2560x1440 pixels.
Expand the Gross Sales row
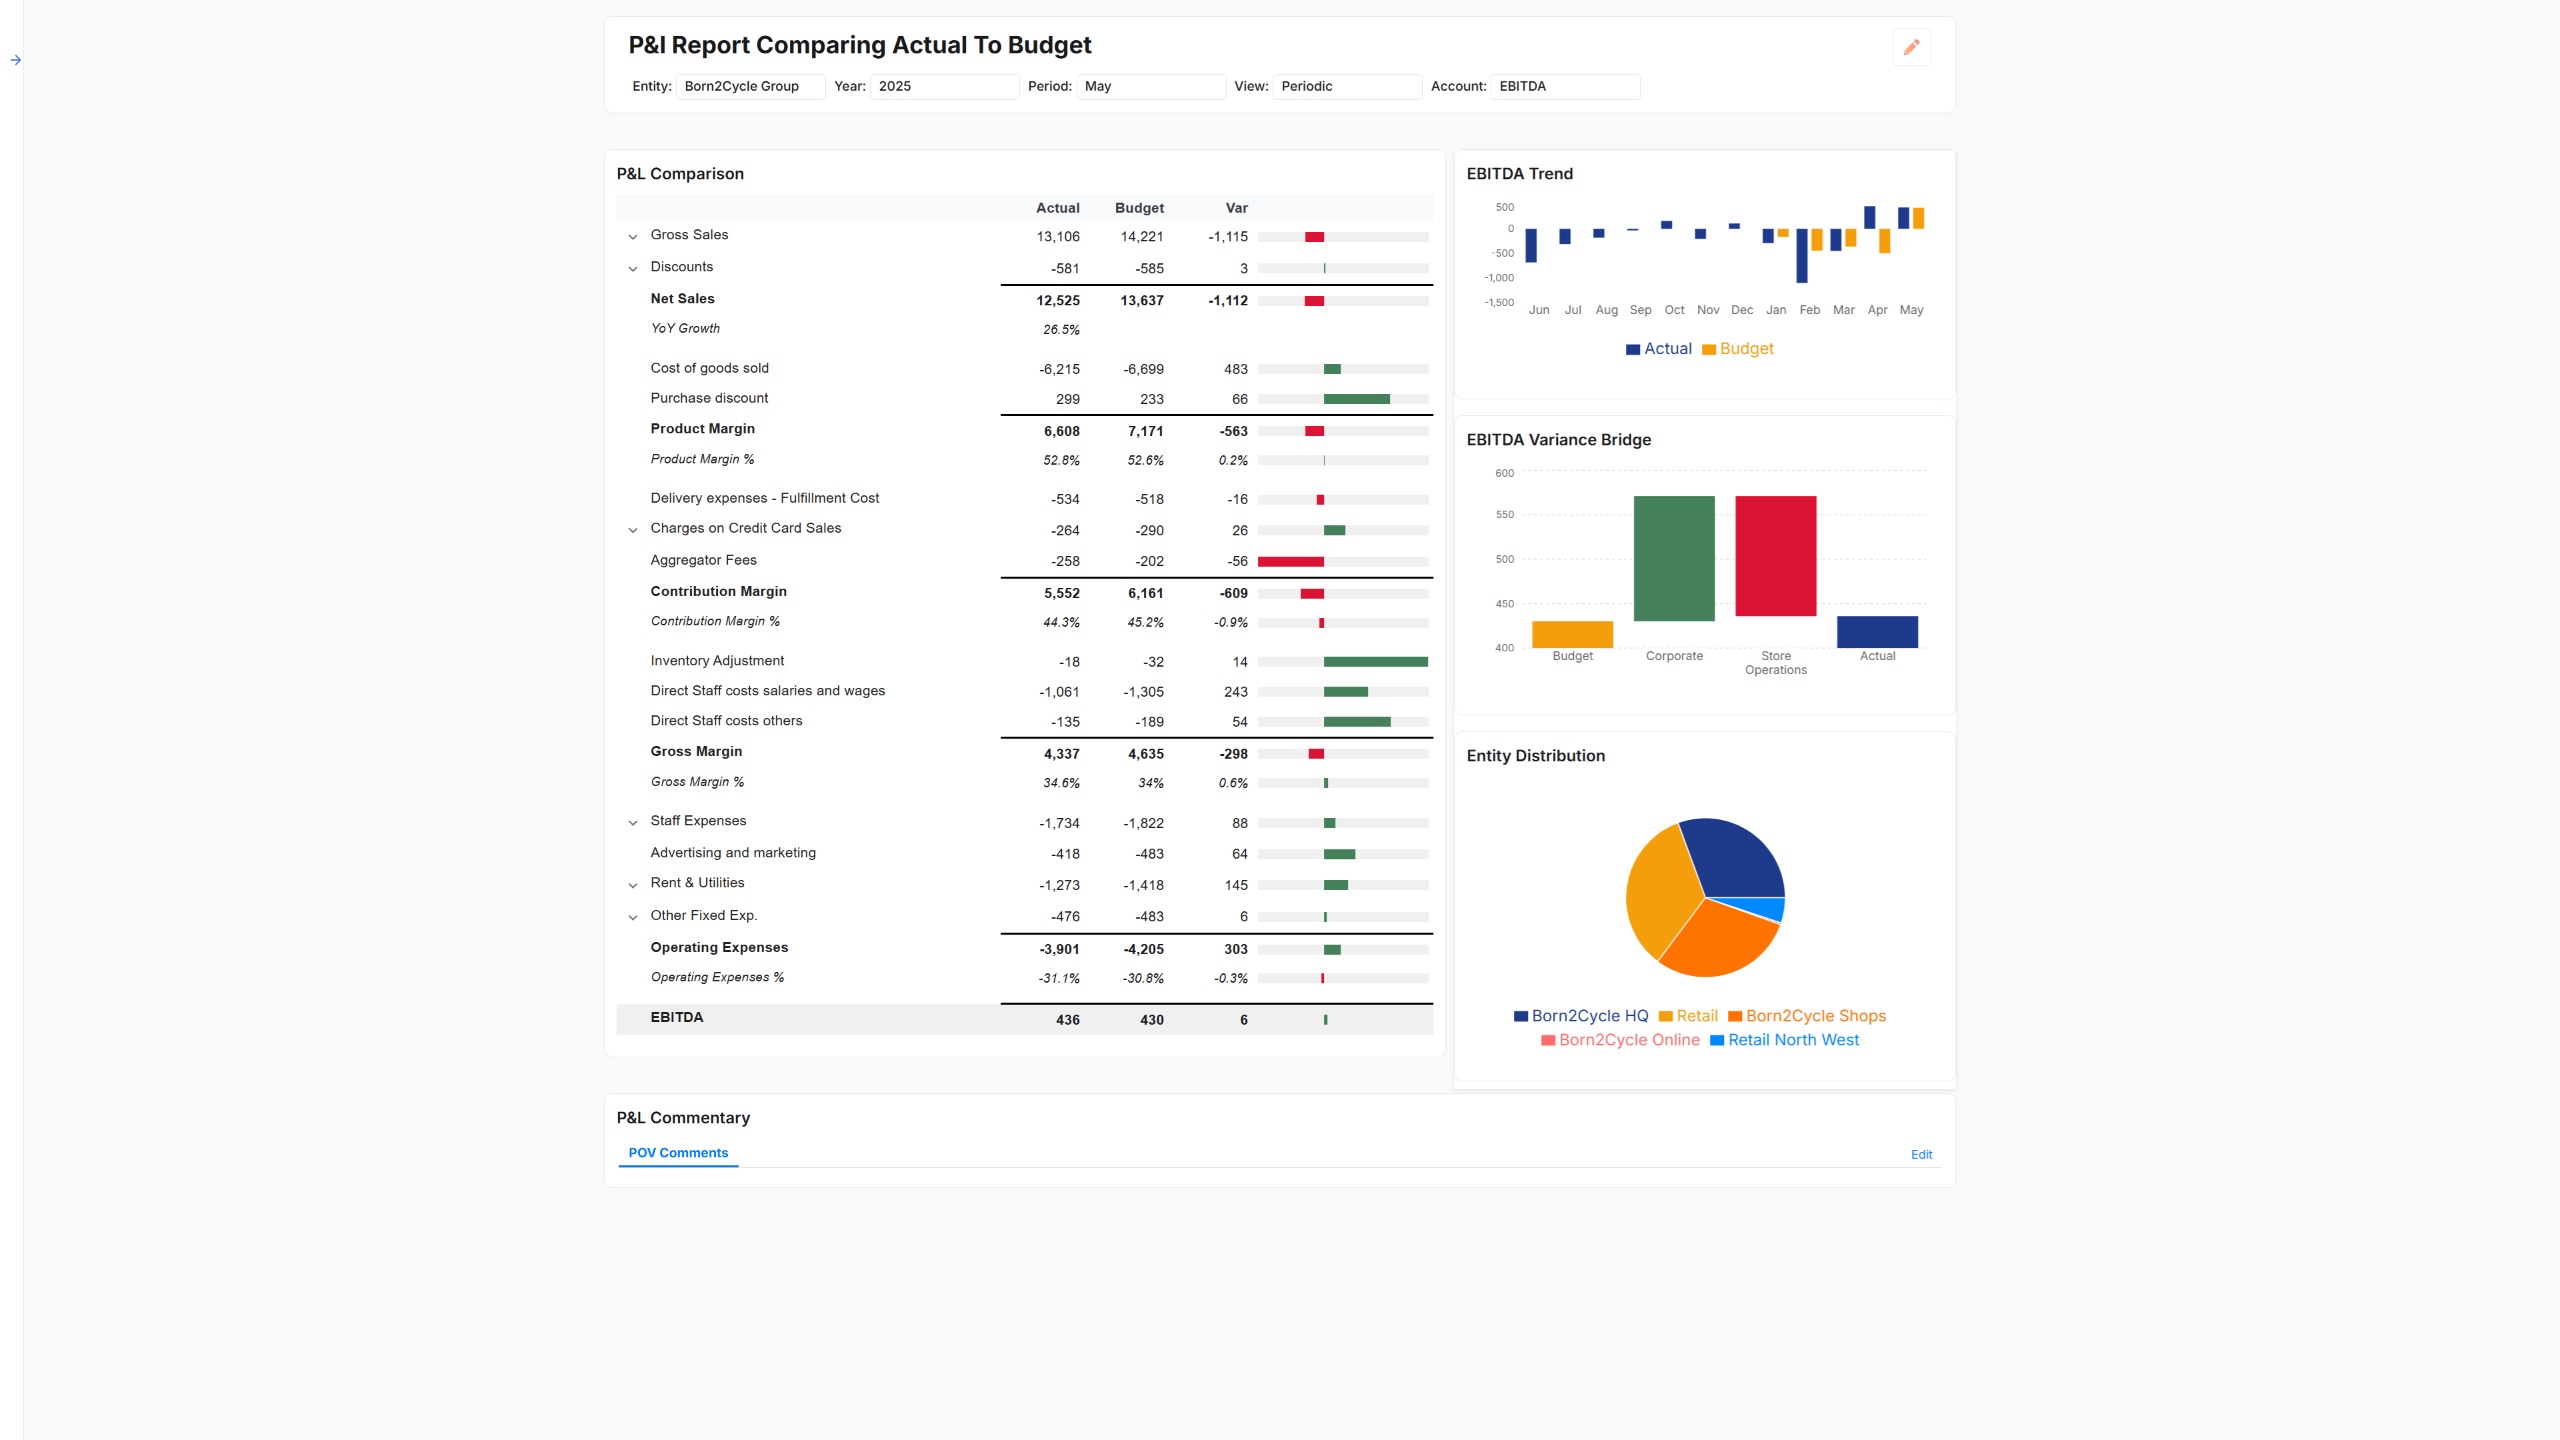633,237
